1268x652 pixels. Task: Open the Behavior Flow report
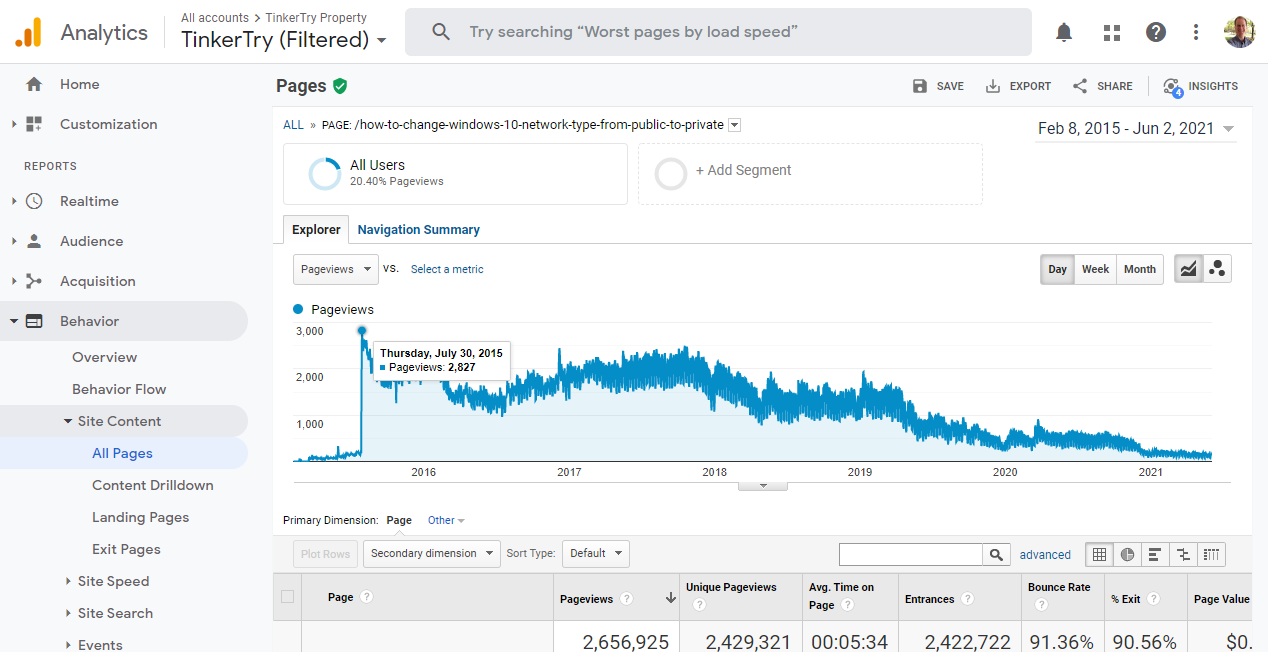click(119, 389)
